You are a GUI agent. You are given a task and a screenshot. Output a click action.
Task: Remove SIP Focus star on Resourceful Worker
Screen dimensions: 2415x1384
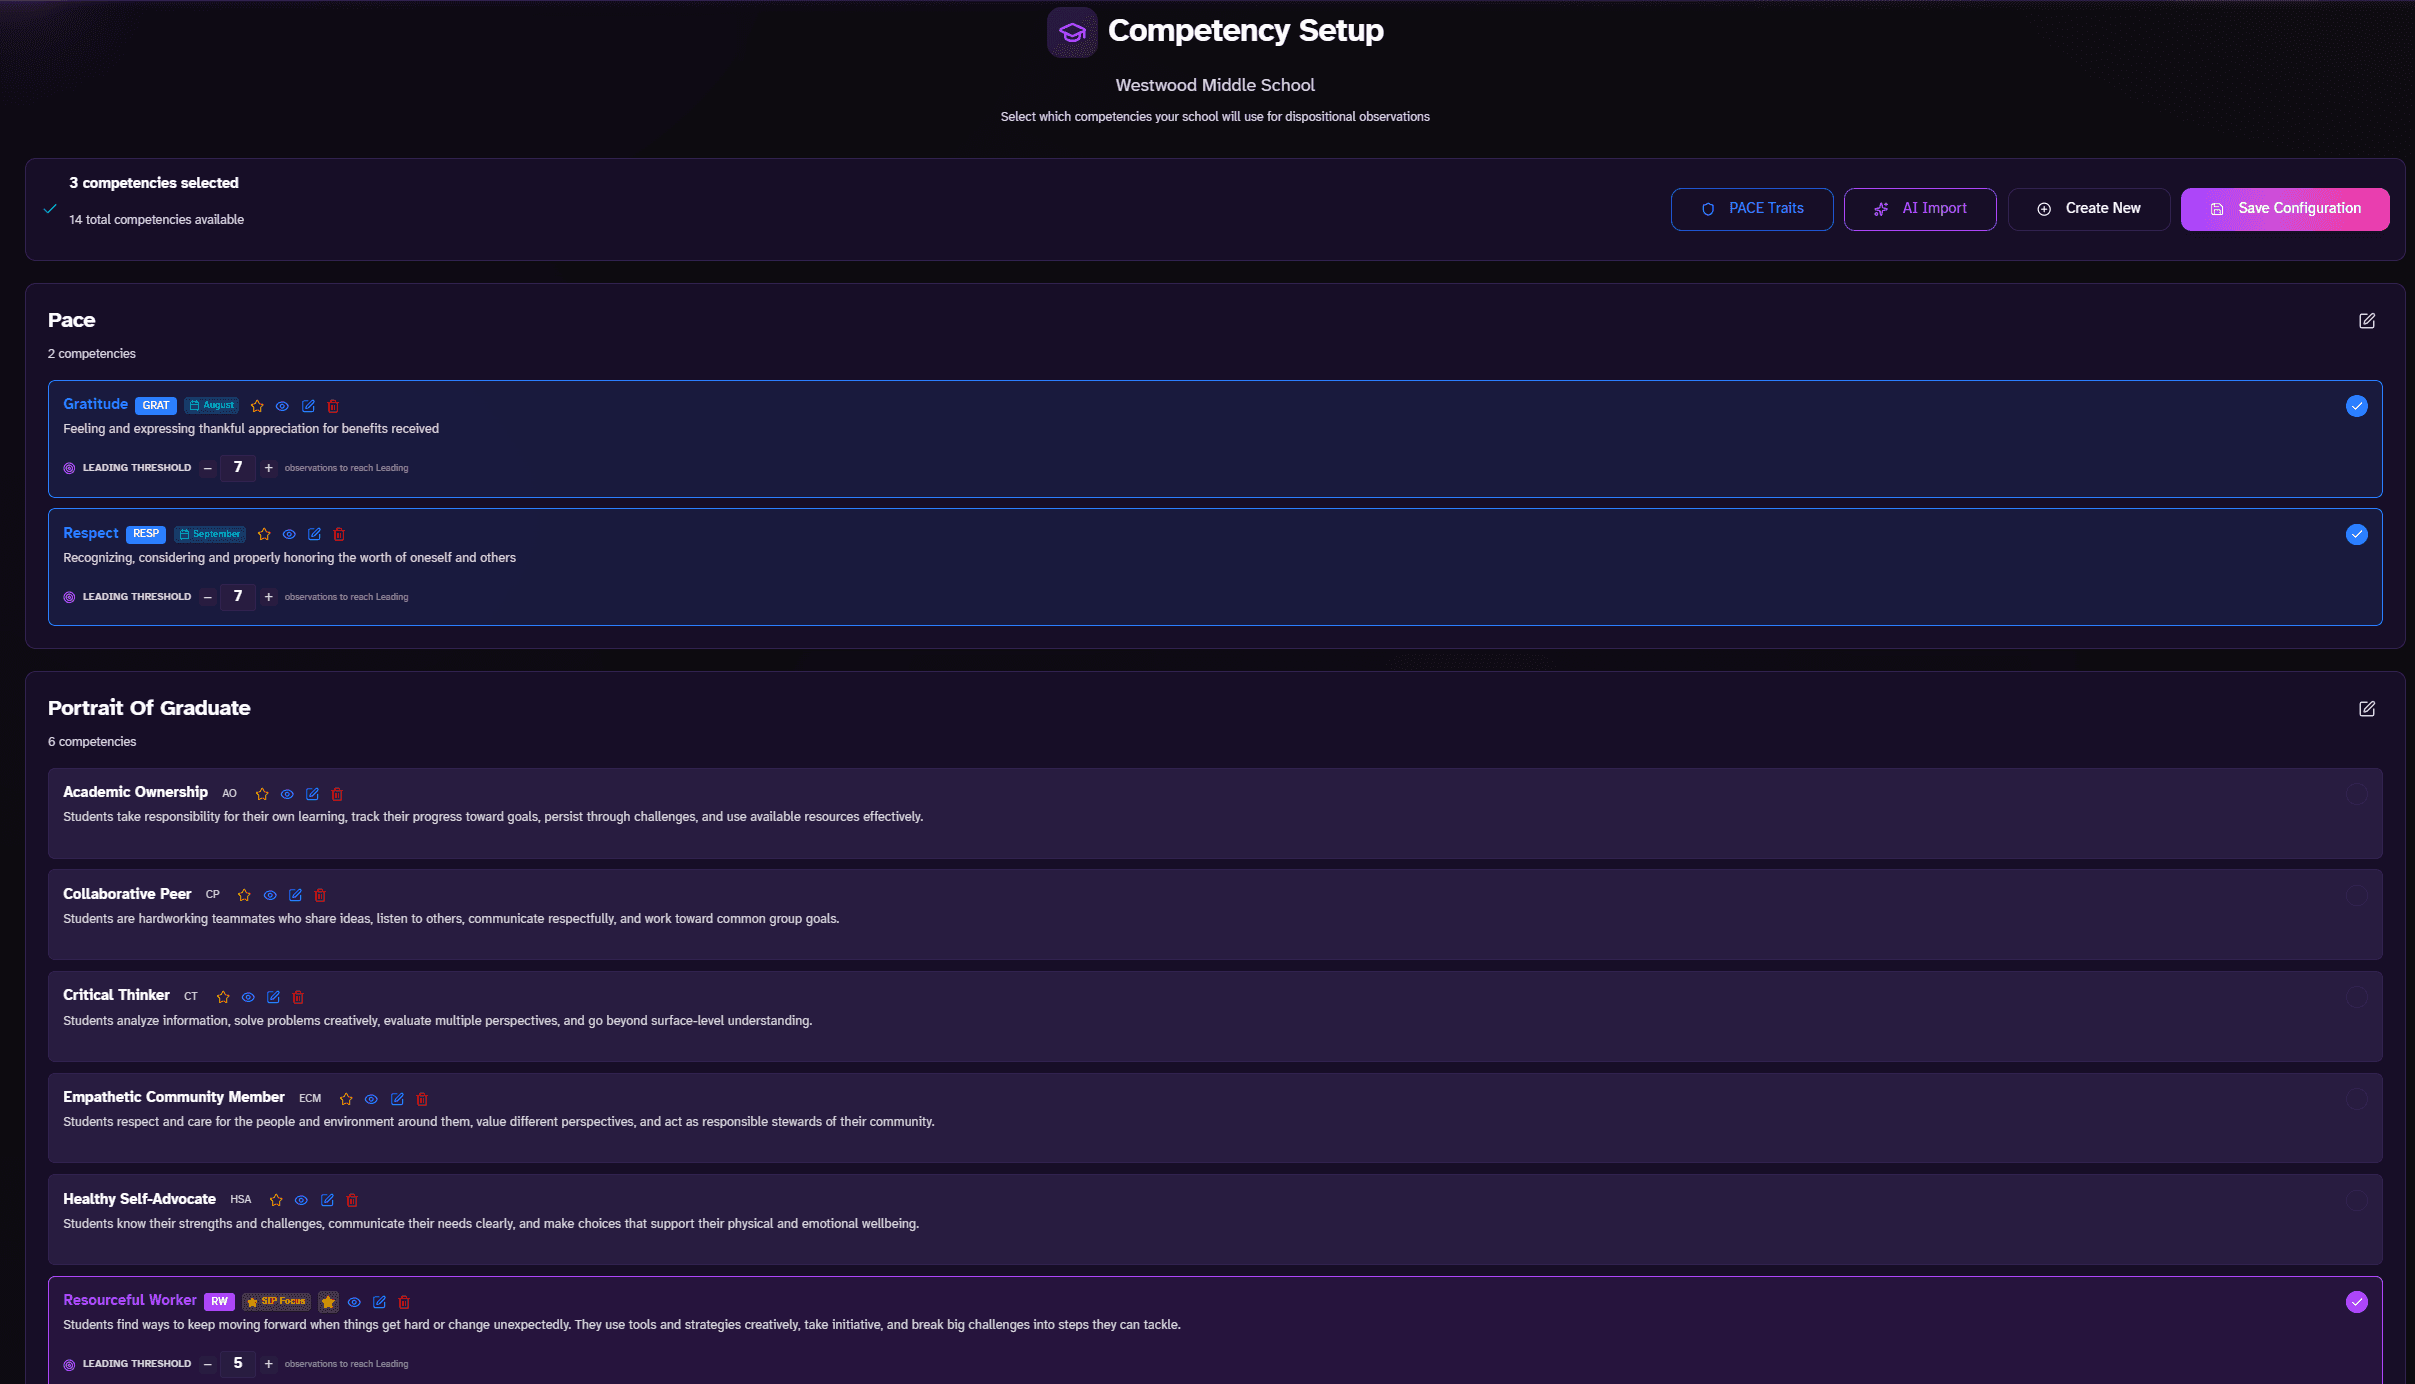point(328,1302)
